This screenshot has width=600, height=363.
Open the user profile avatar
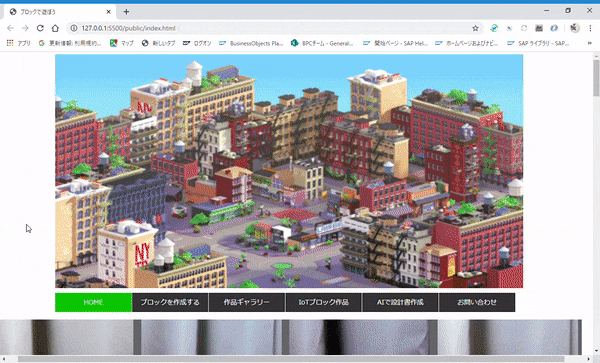[x=574, y=28]
